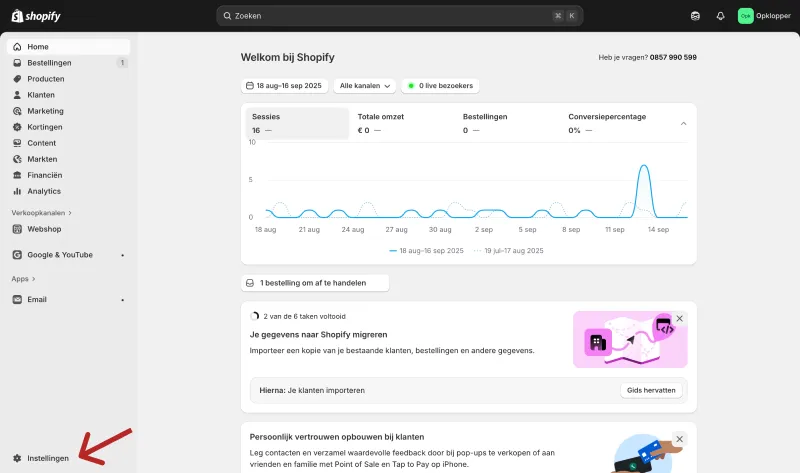Click the Google & YouTube icon

[x=17, y=255]
